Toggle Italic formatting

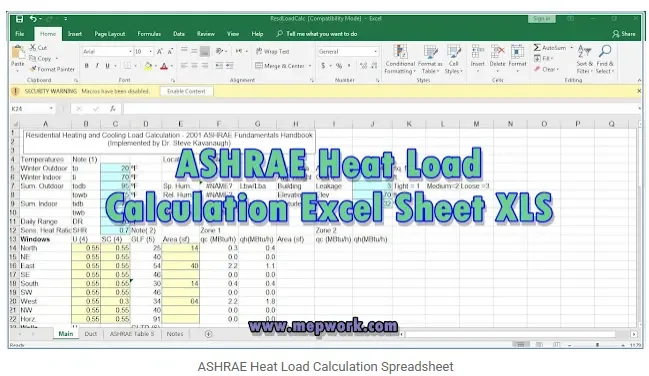97,65
